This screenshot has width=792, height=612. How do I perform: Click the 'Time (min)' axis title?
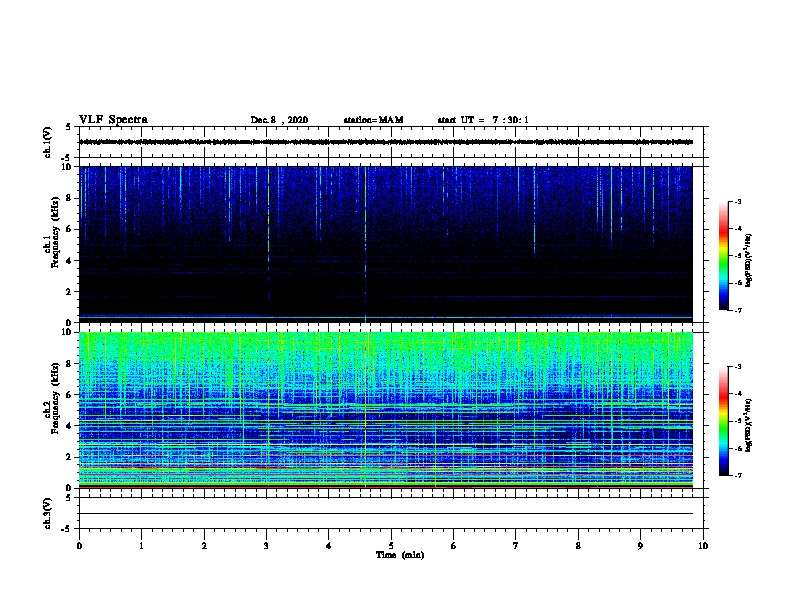(x=400, y=555)
